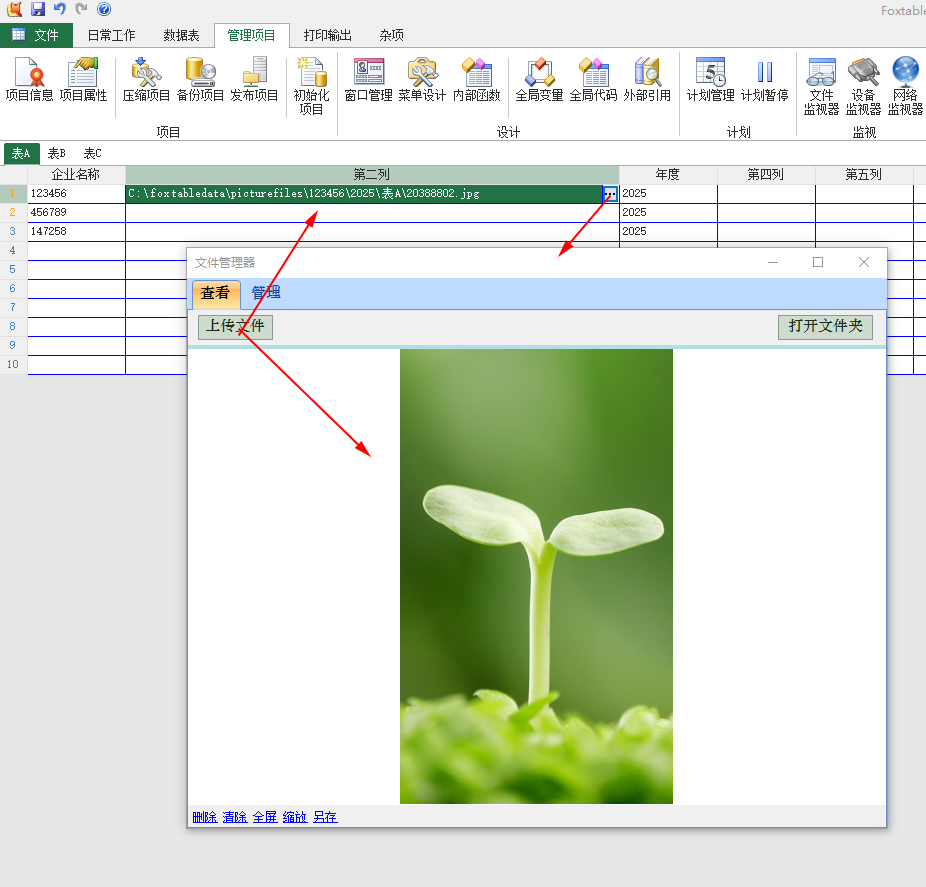
Task: Click 初始化项目 initialize project icon
Action: click(311, 86)
